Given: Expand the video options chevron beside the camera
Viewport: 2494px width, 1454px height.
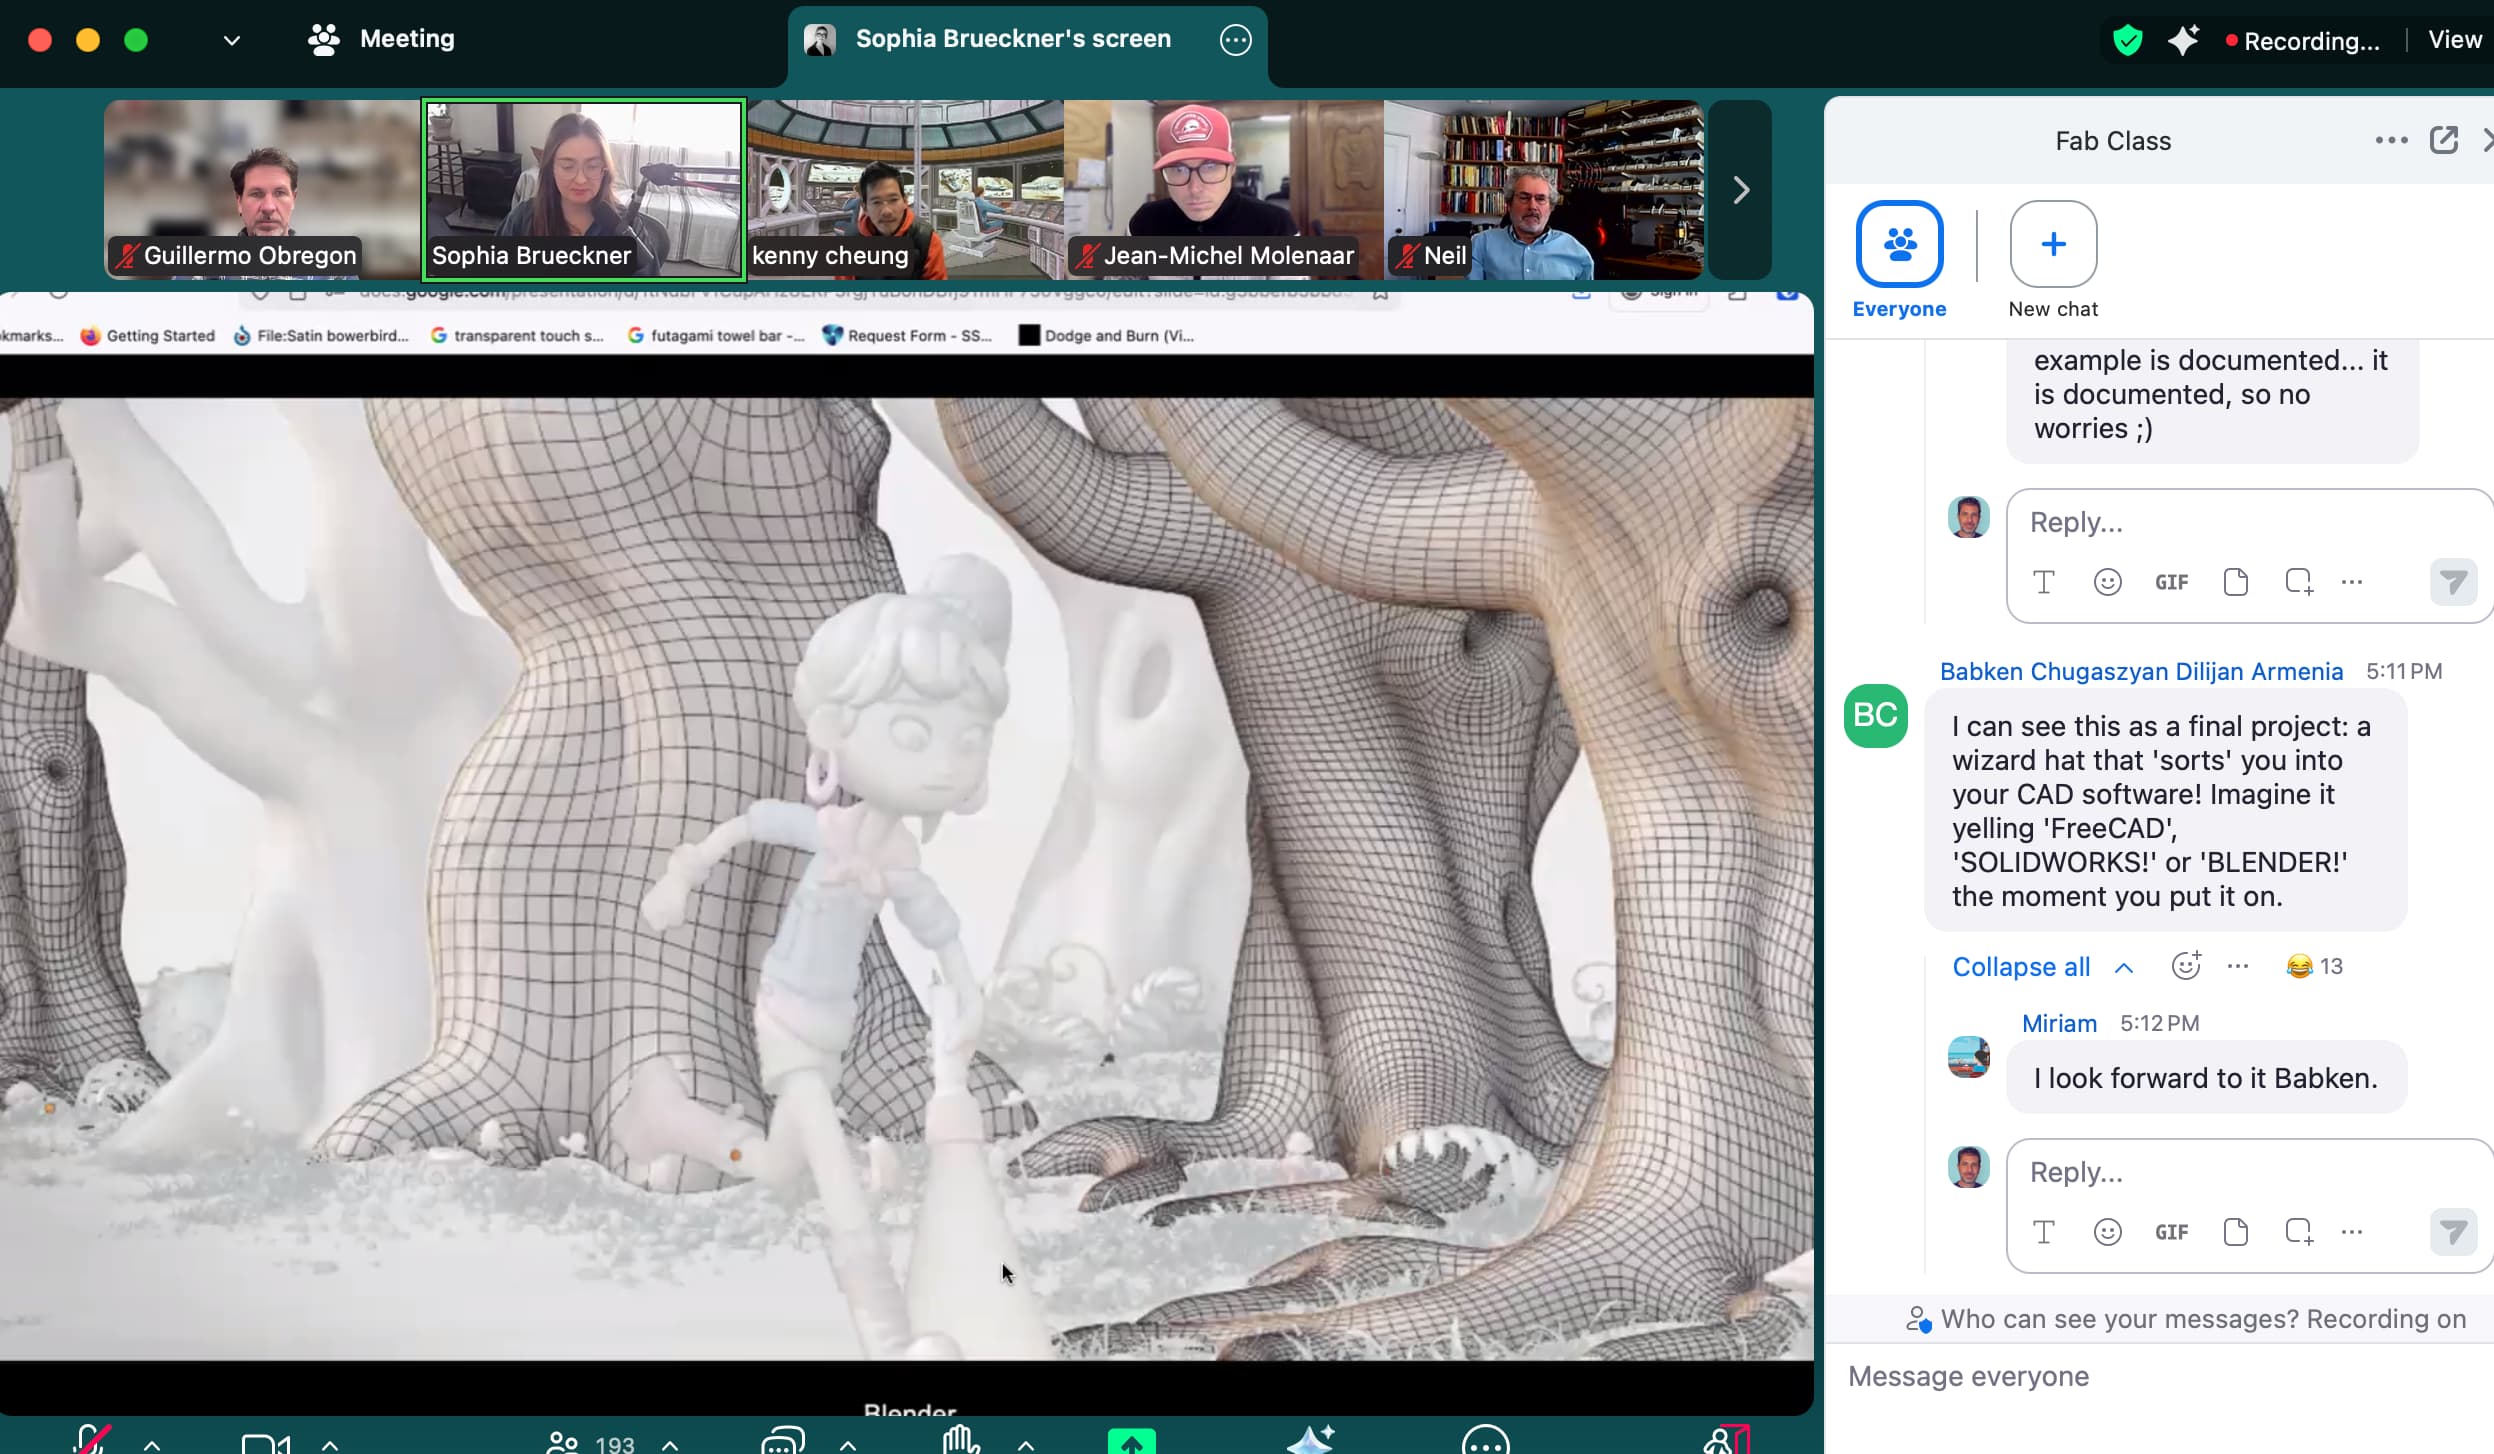Looking at the screenshot, I should [330, 1444].
